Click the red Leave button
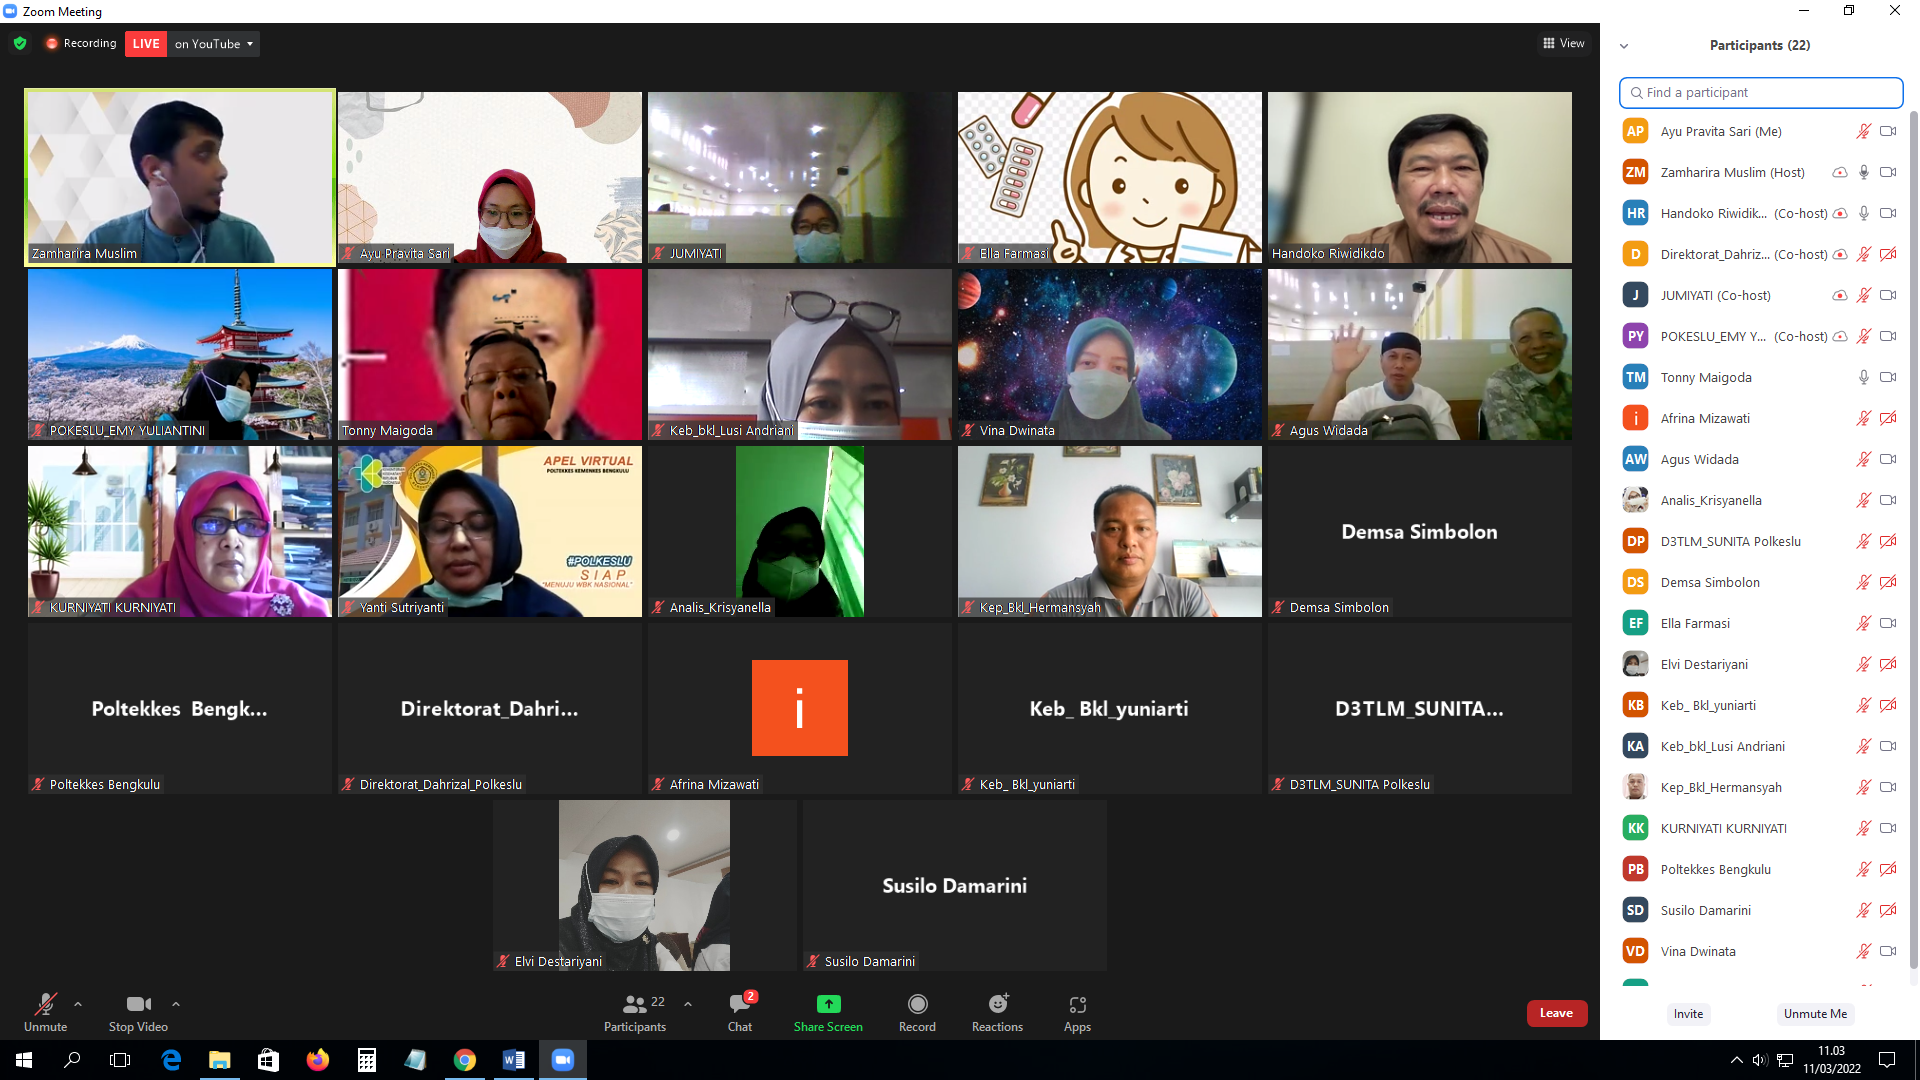The image size is (1920, 1080). tap(1556, 1013)
